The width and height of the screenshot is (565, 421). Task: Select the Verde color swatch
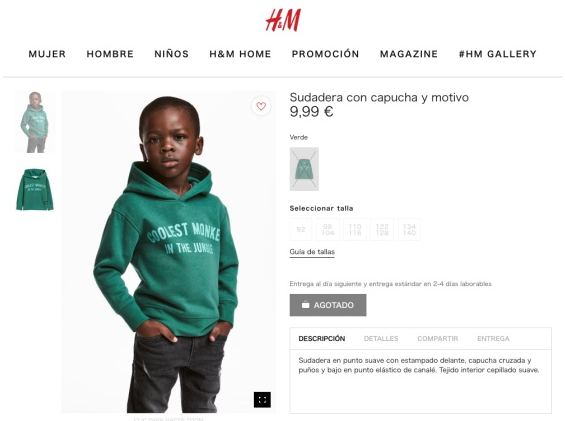click(x=304, y=169)
